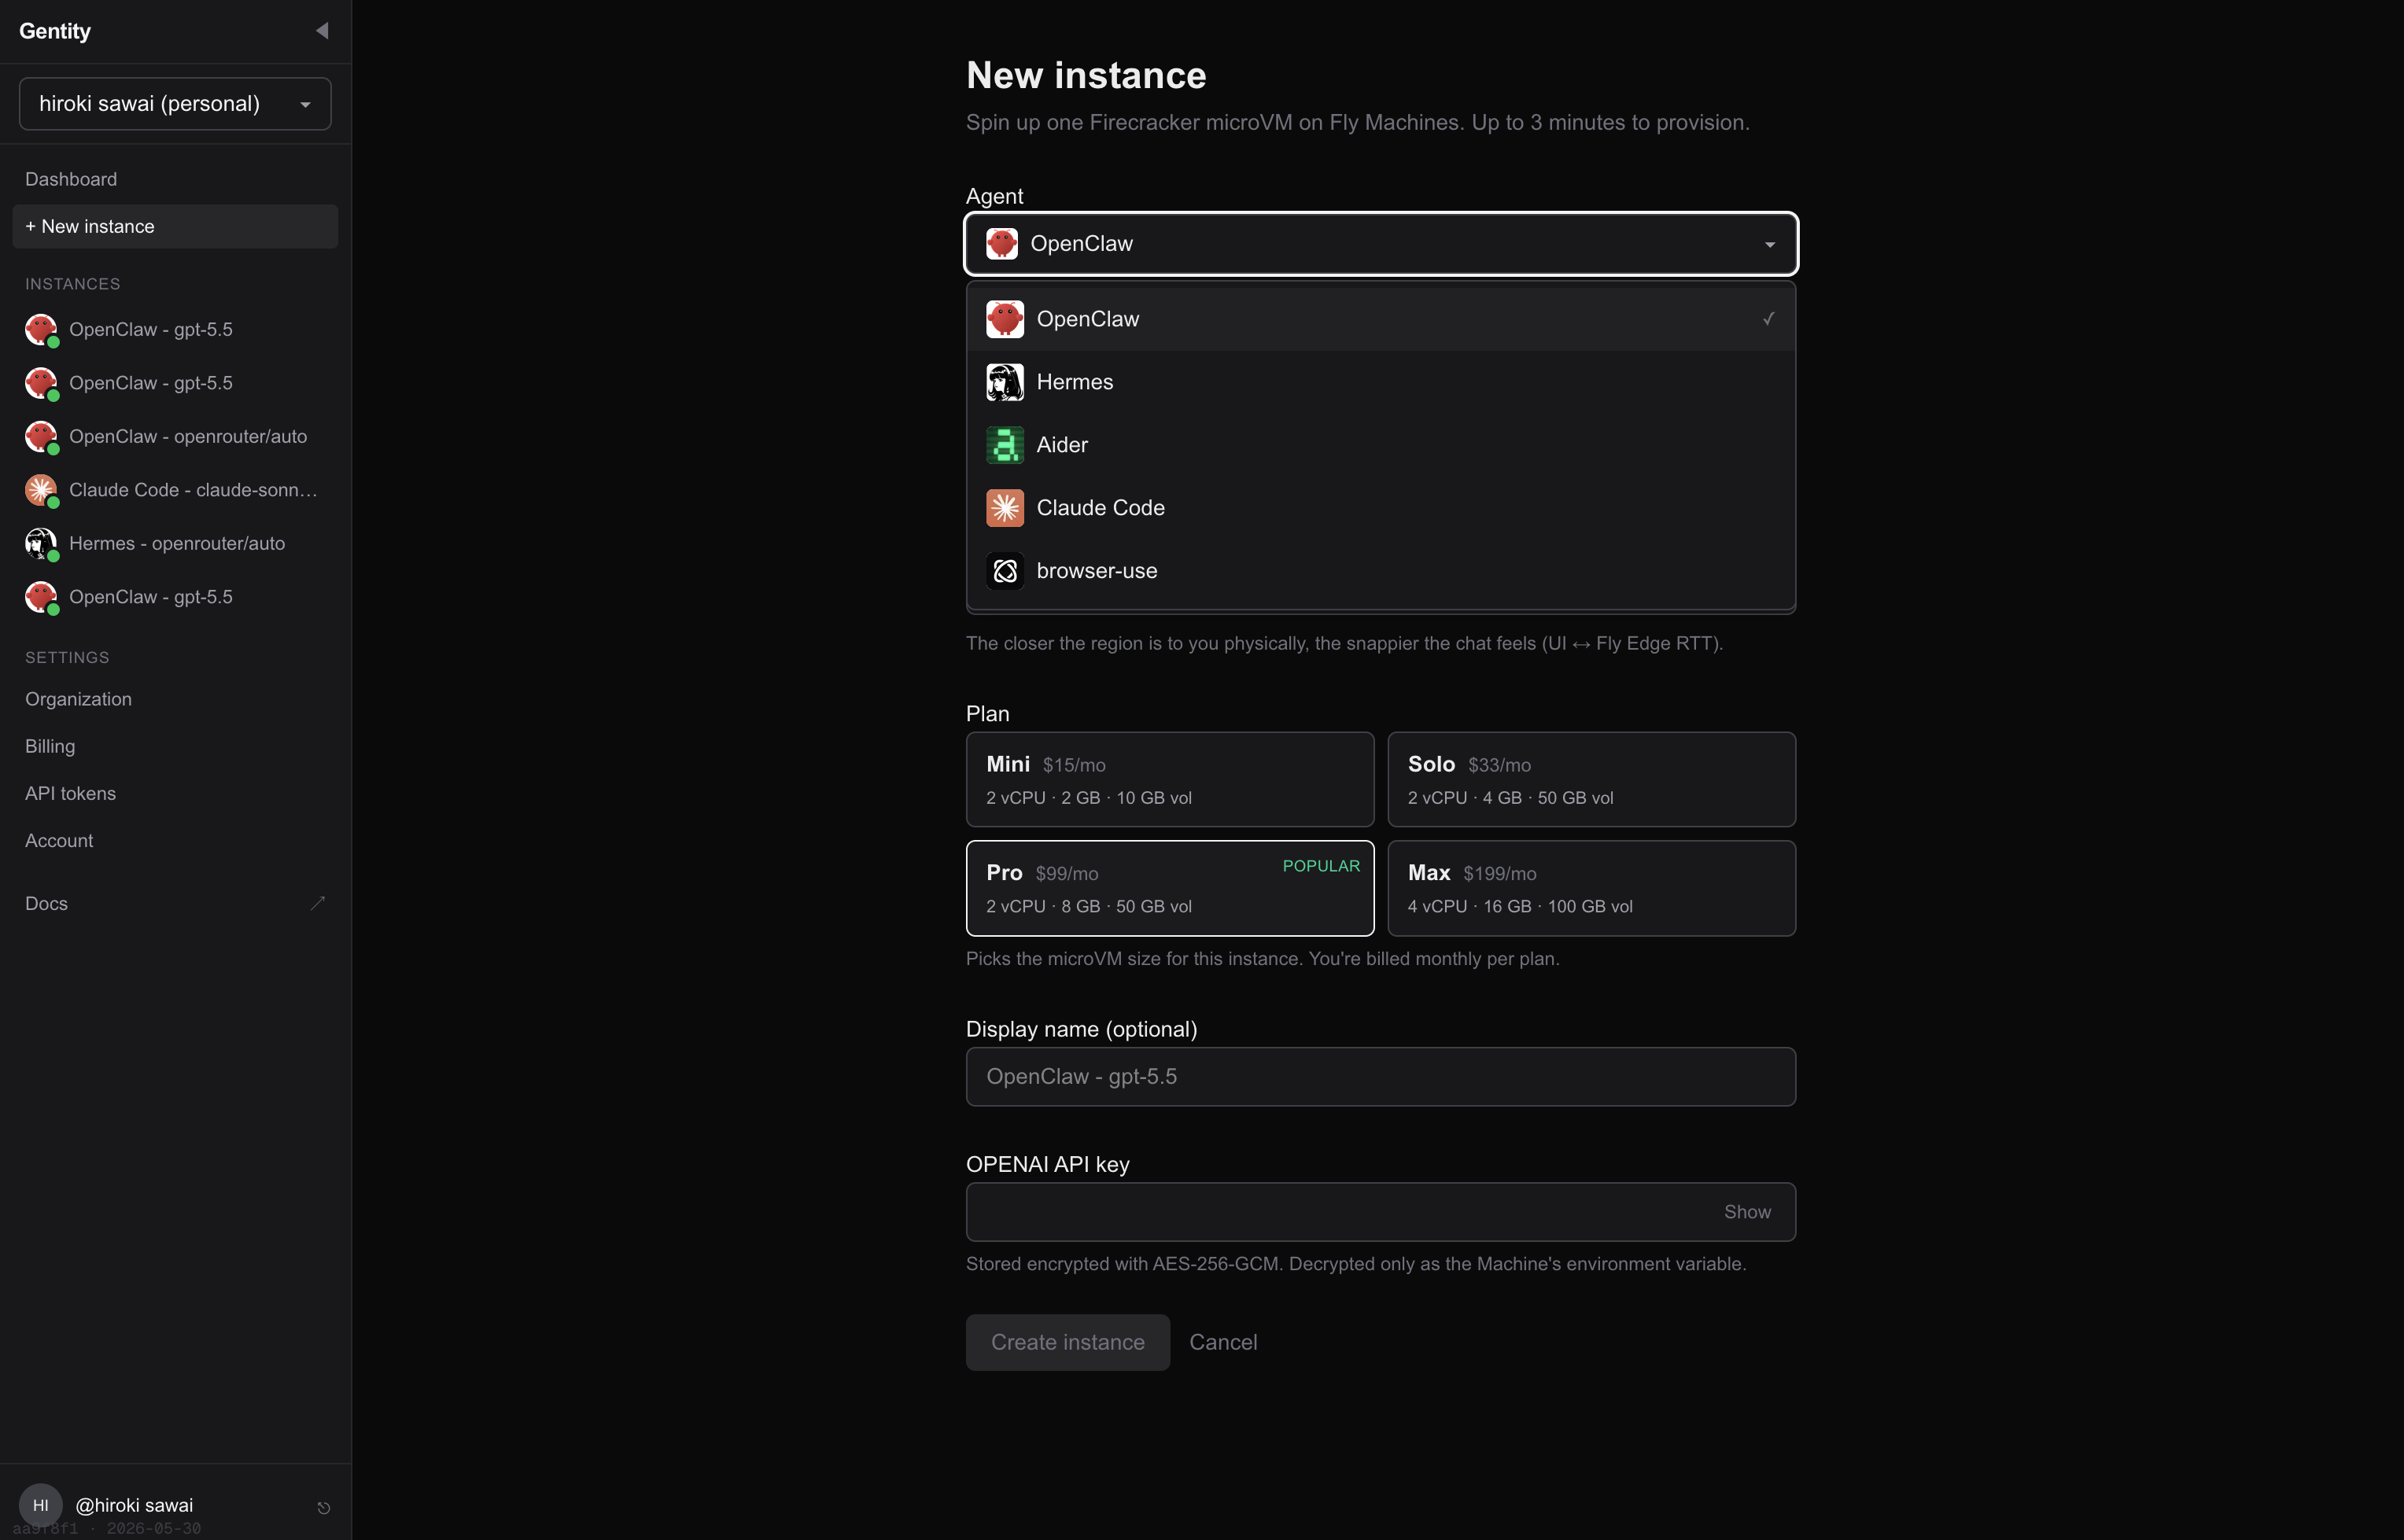Click the OpenClaw red mascot icon in list
Image resolution: width=2404 pixels, height=1540 pixels.
coord(1005,319)
